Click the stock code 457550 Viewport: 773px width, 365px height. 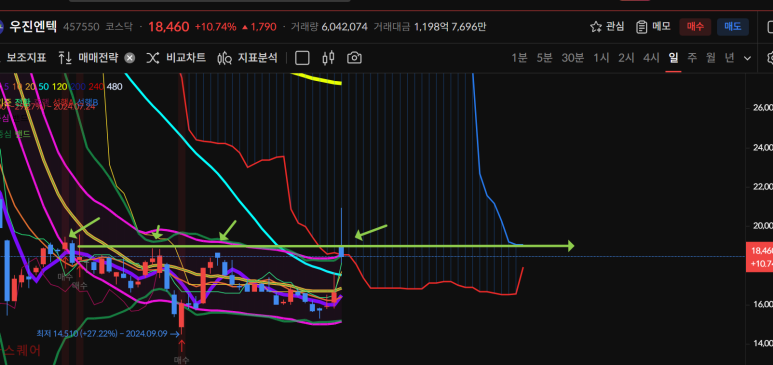coord(81,27)
